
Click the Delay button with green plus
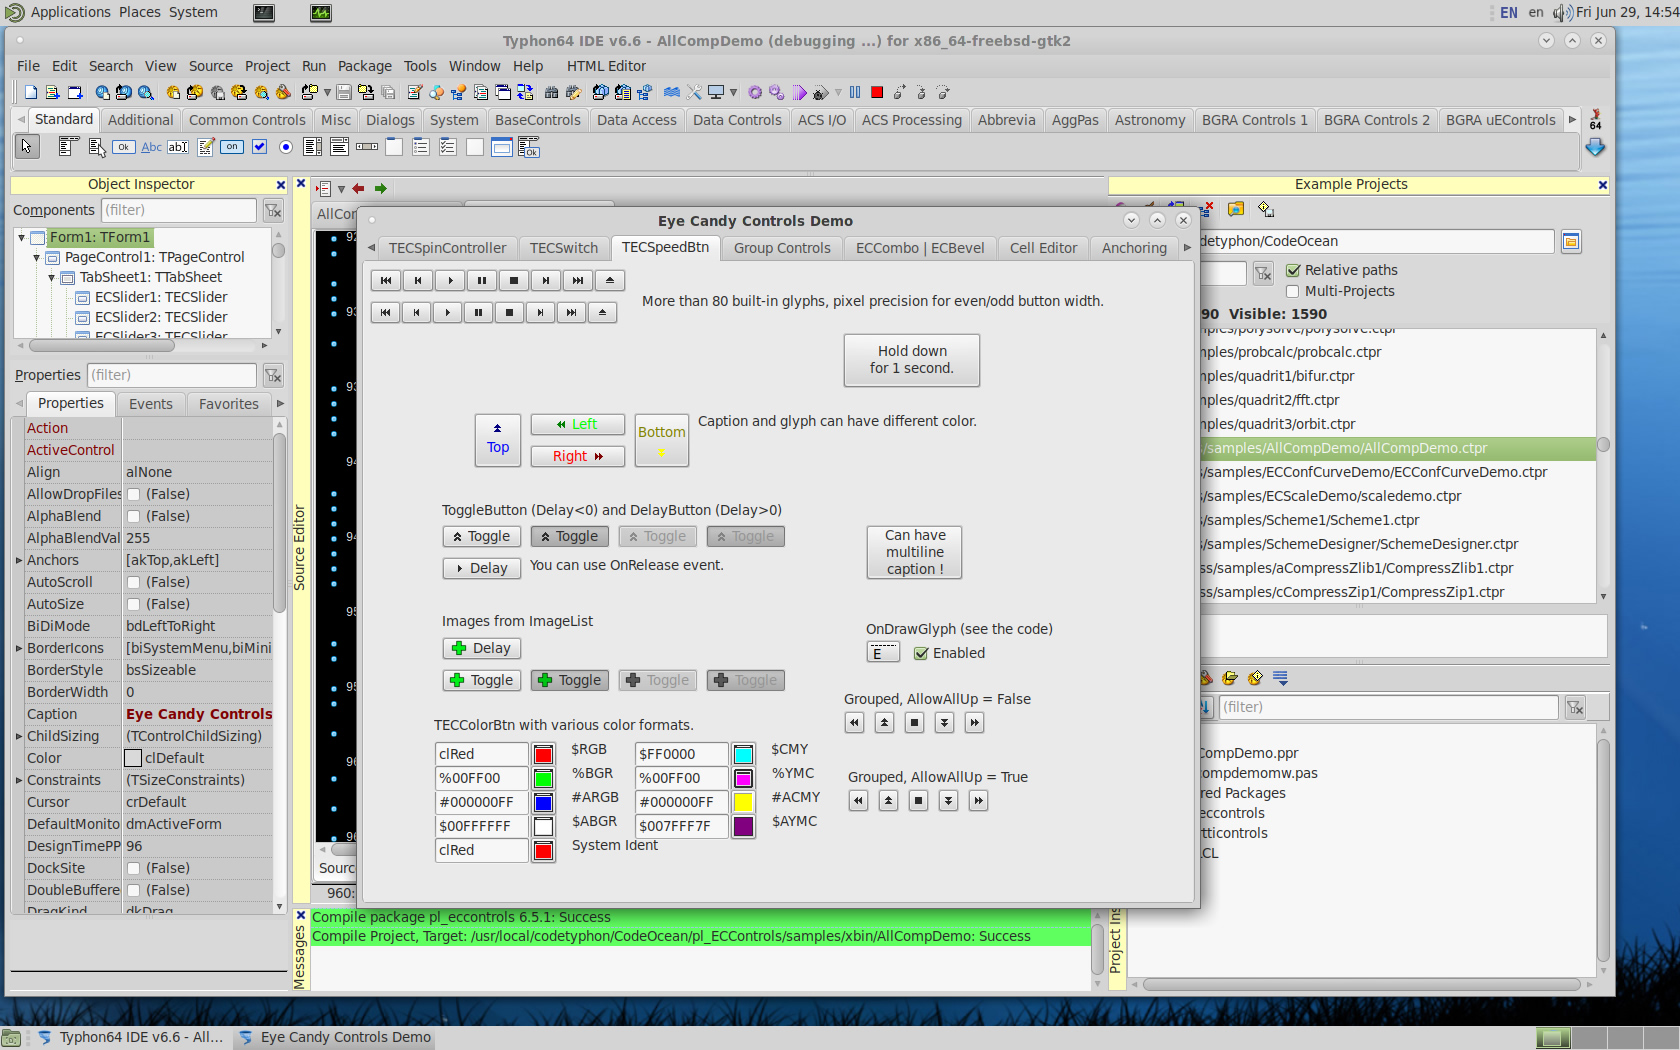pyautogui.click(x=482, y=648)
